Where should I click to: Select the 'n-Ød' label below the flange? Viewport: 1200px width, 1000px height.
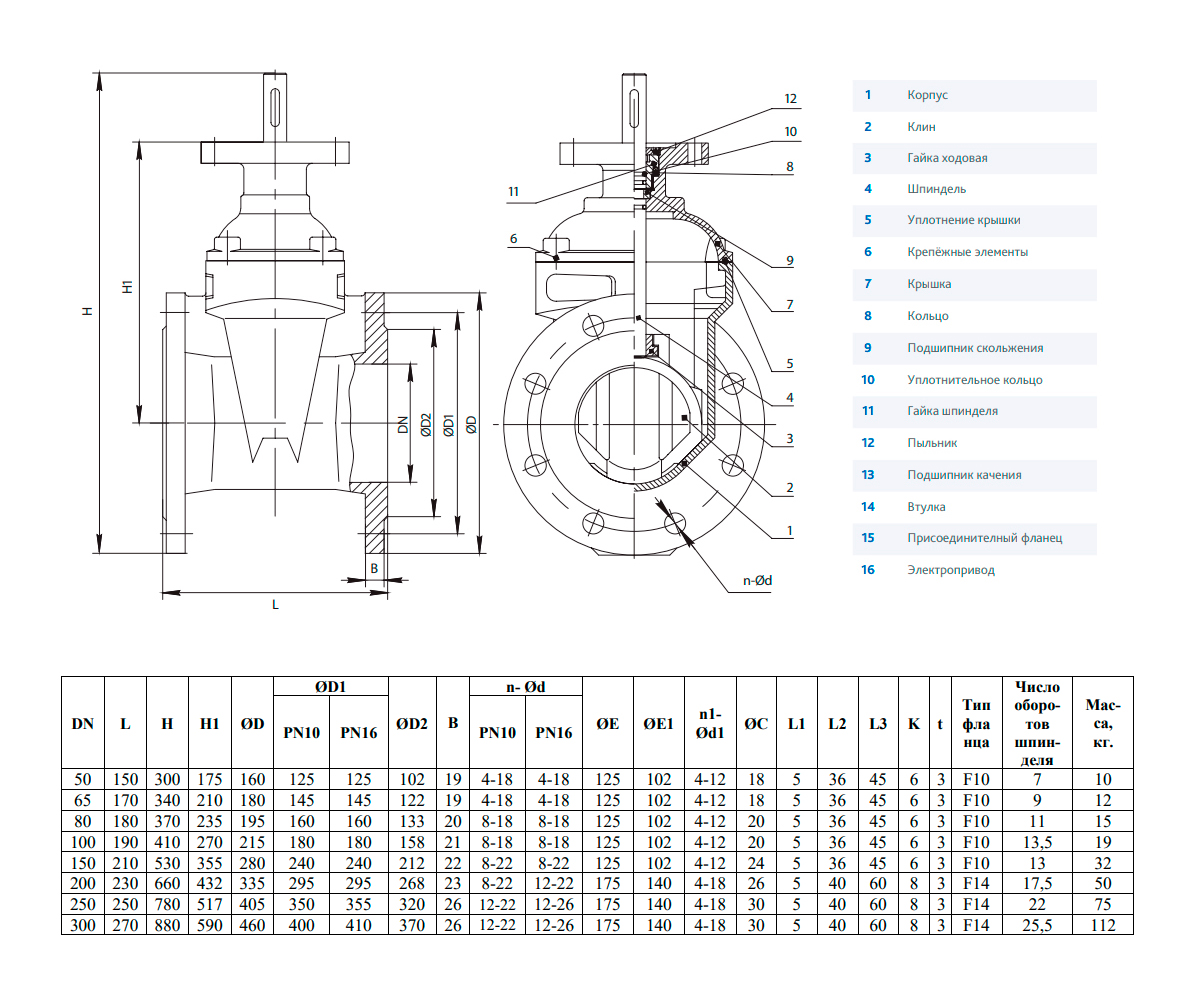click(x=757, y=581)
